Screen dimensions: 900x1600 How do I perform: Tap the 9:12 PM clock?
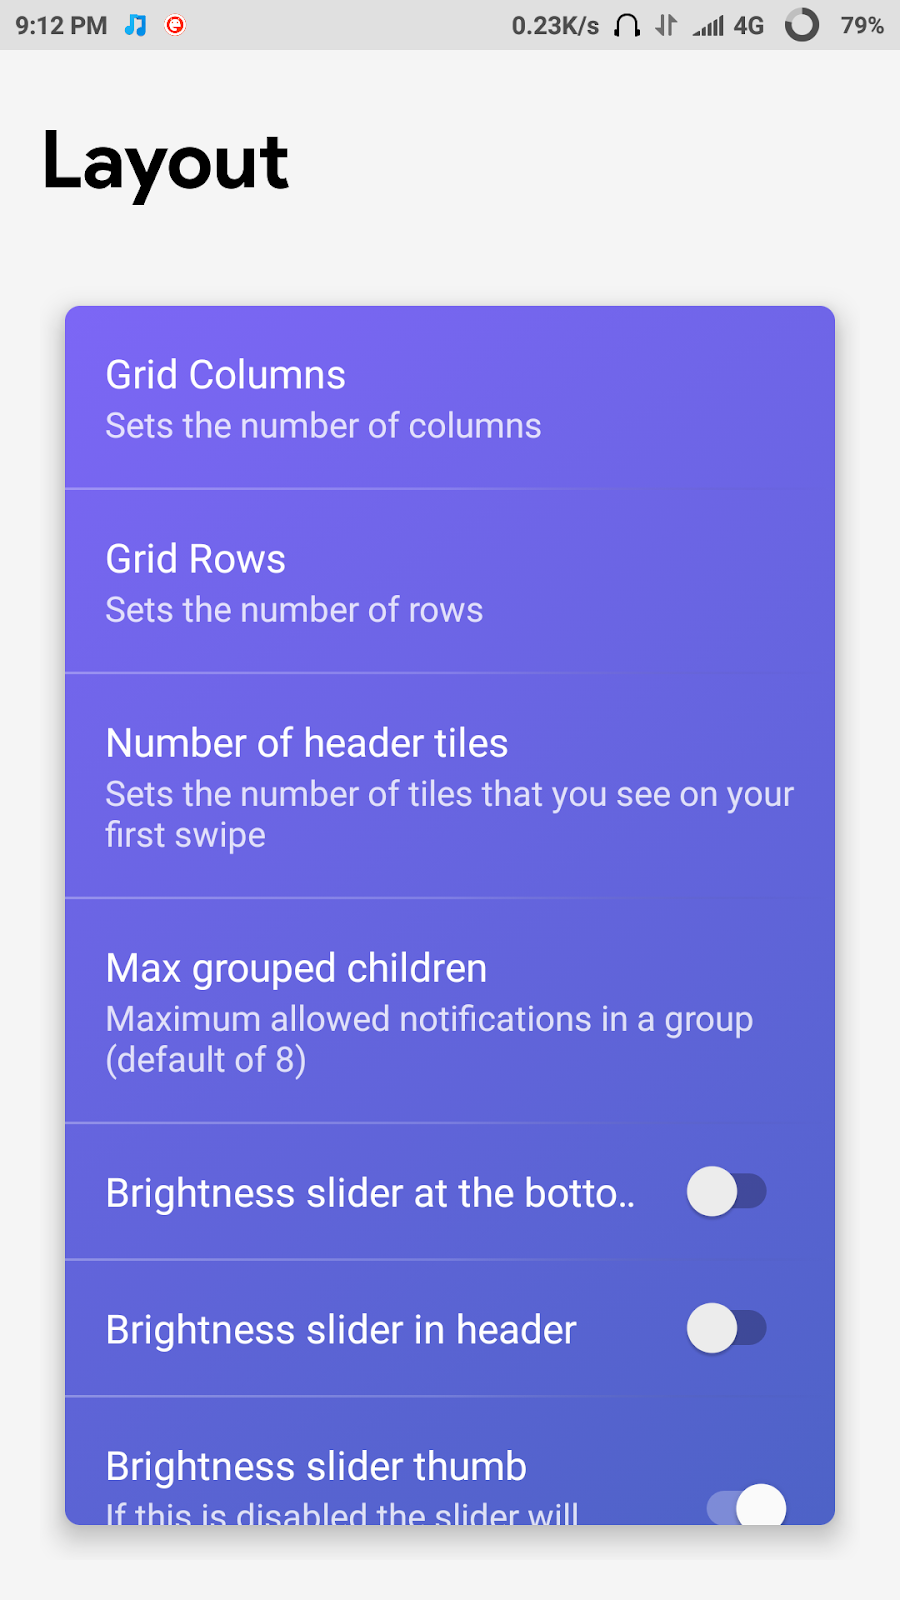[x=61, y=26]
